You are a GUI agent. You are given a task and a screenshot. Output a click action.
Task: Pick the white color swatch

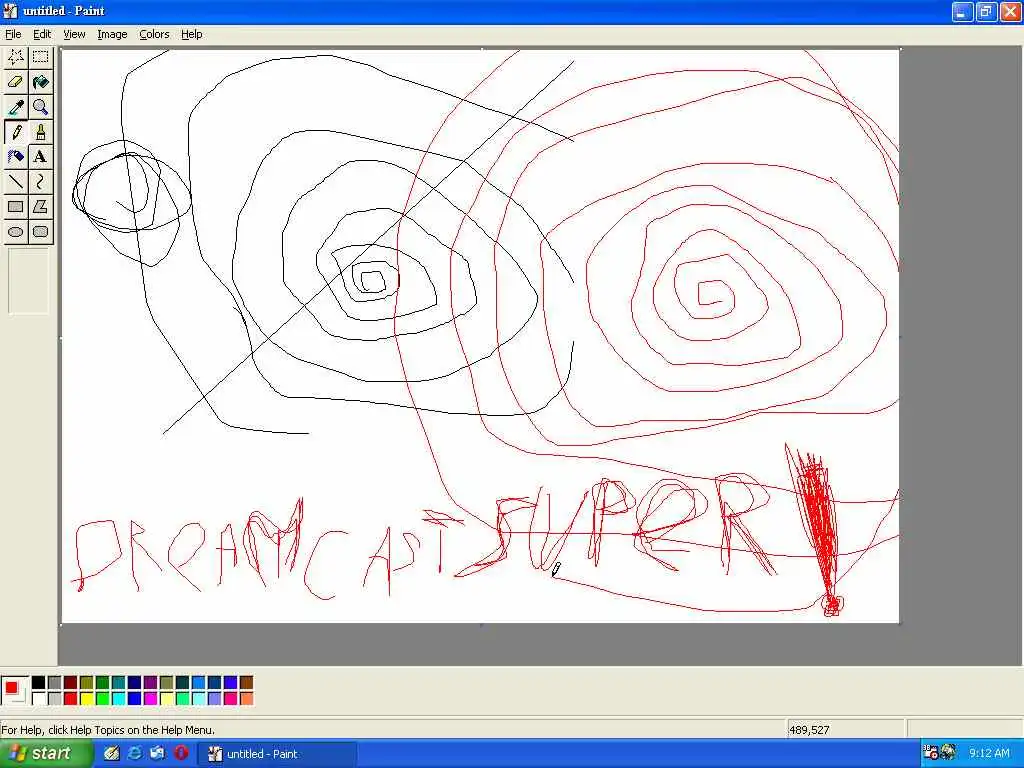pos(39,698)
